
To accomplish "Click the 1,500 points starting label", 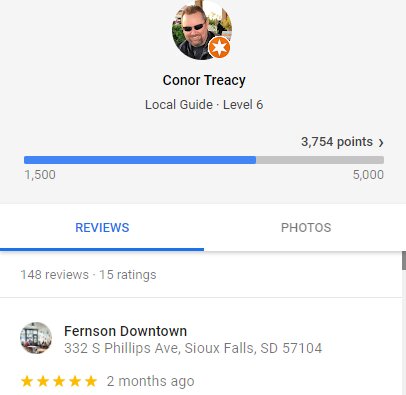I will [40, 175].
